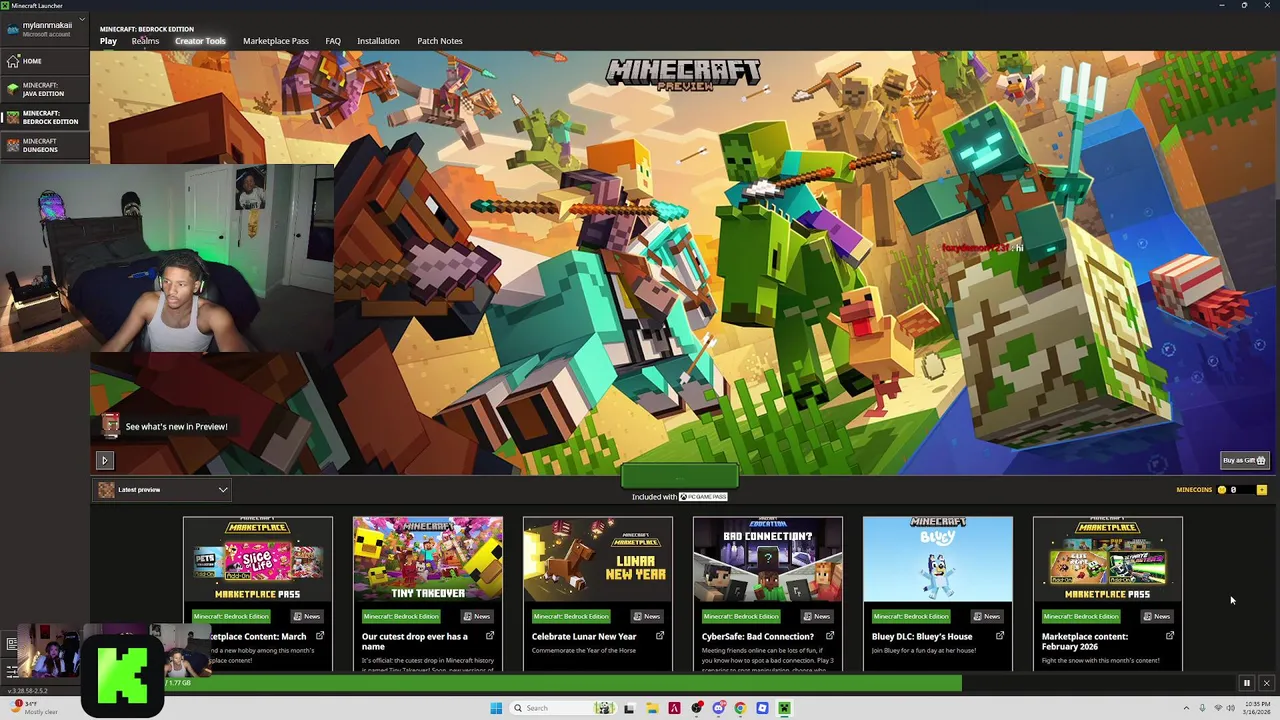Select Minecraft: Bedrock Edition in the sidebar

click(x=44, y=117)
